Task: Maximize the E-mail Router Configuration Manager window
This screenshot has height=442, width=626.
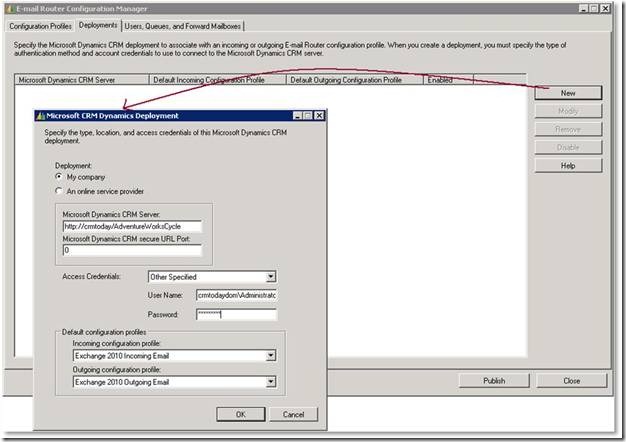Action: click(x=594, y=8)
